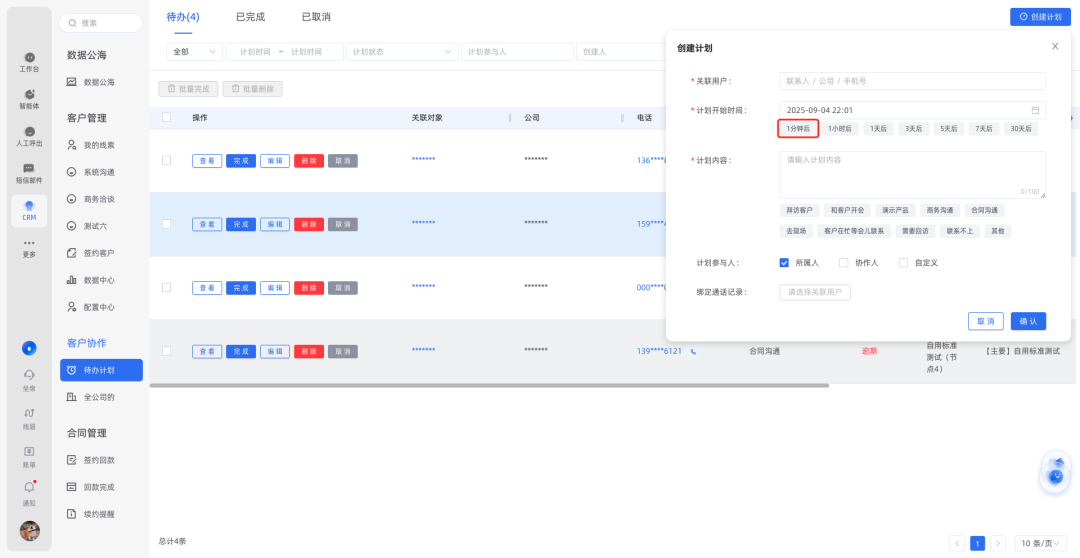
Task: Close the 创建计划 dialog with X icon
Action: (1055, 47)
